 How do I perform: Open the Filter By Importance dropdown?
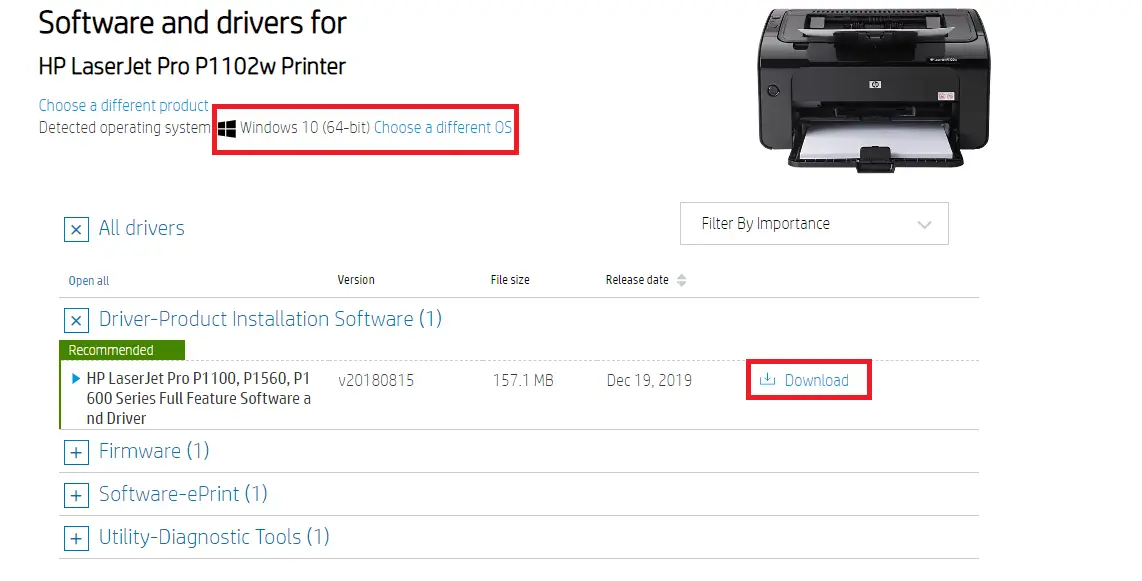point(813,223)
